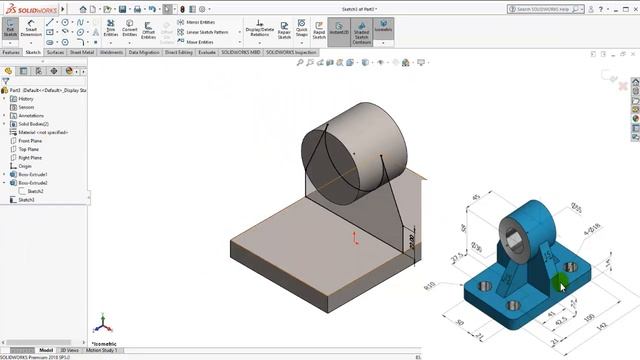Select the Sketch Fillet tool
This screenshot has width=640, height=360.
click(80, 42)
